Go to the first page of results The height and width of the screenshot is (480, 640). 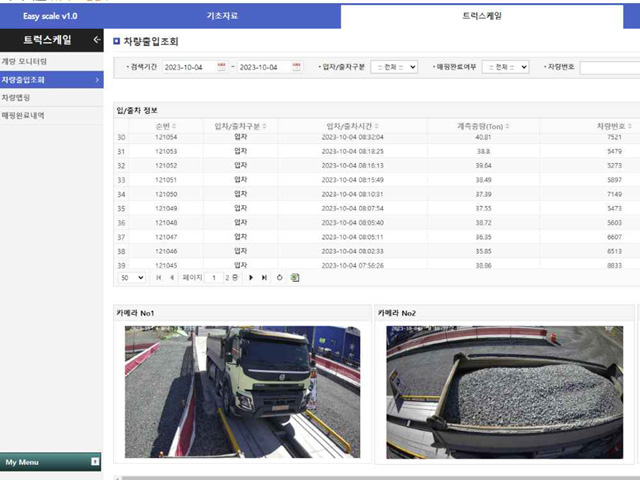pyautogui.click(x=159, y=277)
